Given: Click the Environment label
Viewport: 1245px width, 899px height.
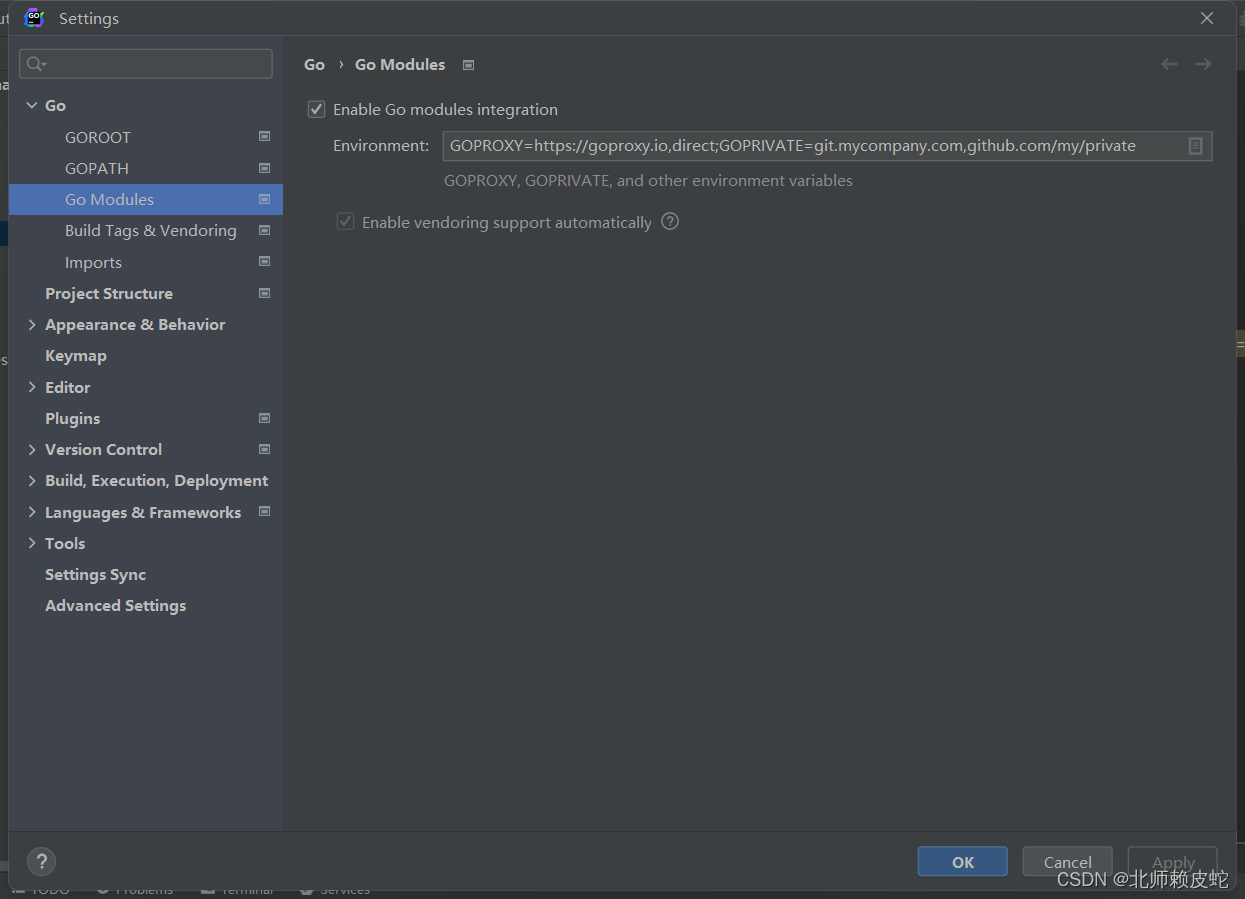Looking at the screenshot, I should (381, 146).
